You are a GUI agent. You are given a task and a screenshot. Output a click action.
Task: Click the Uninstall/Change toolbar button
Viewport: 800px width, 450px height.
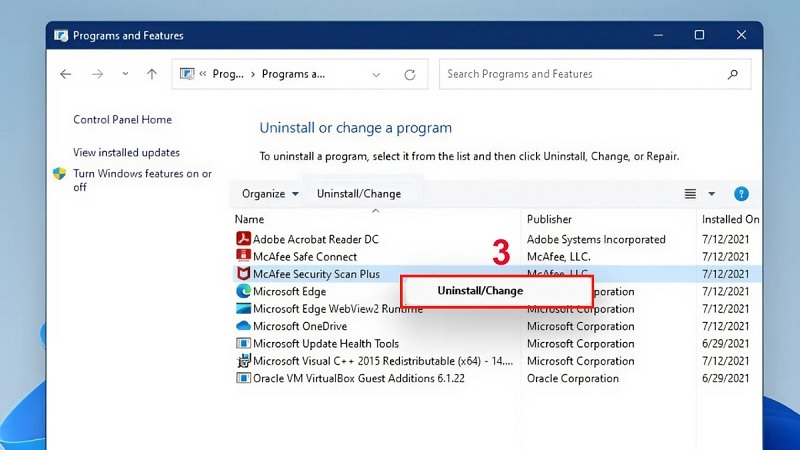pyautogui.click(x=359, y=194)
